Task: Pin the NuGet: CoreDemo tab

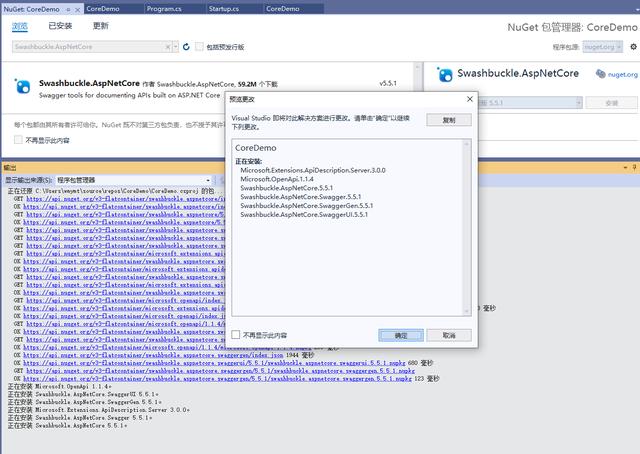Action: coord(68,9)
